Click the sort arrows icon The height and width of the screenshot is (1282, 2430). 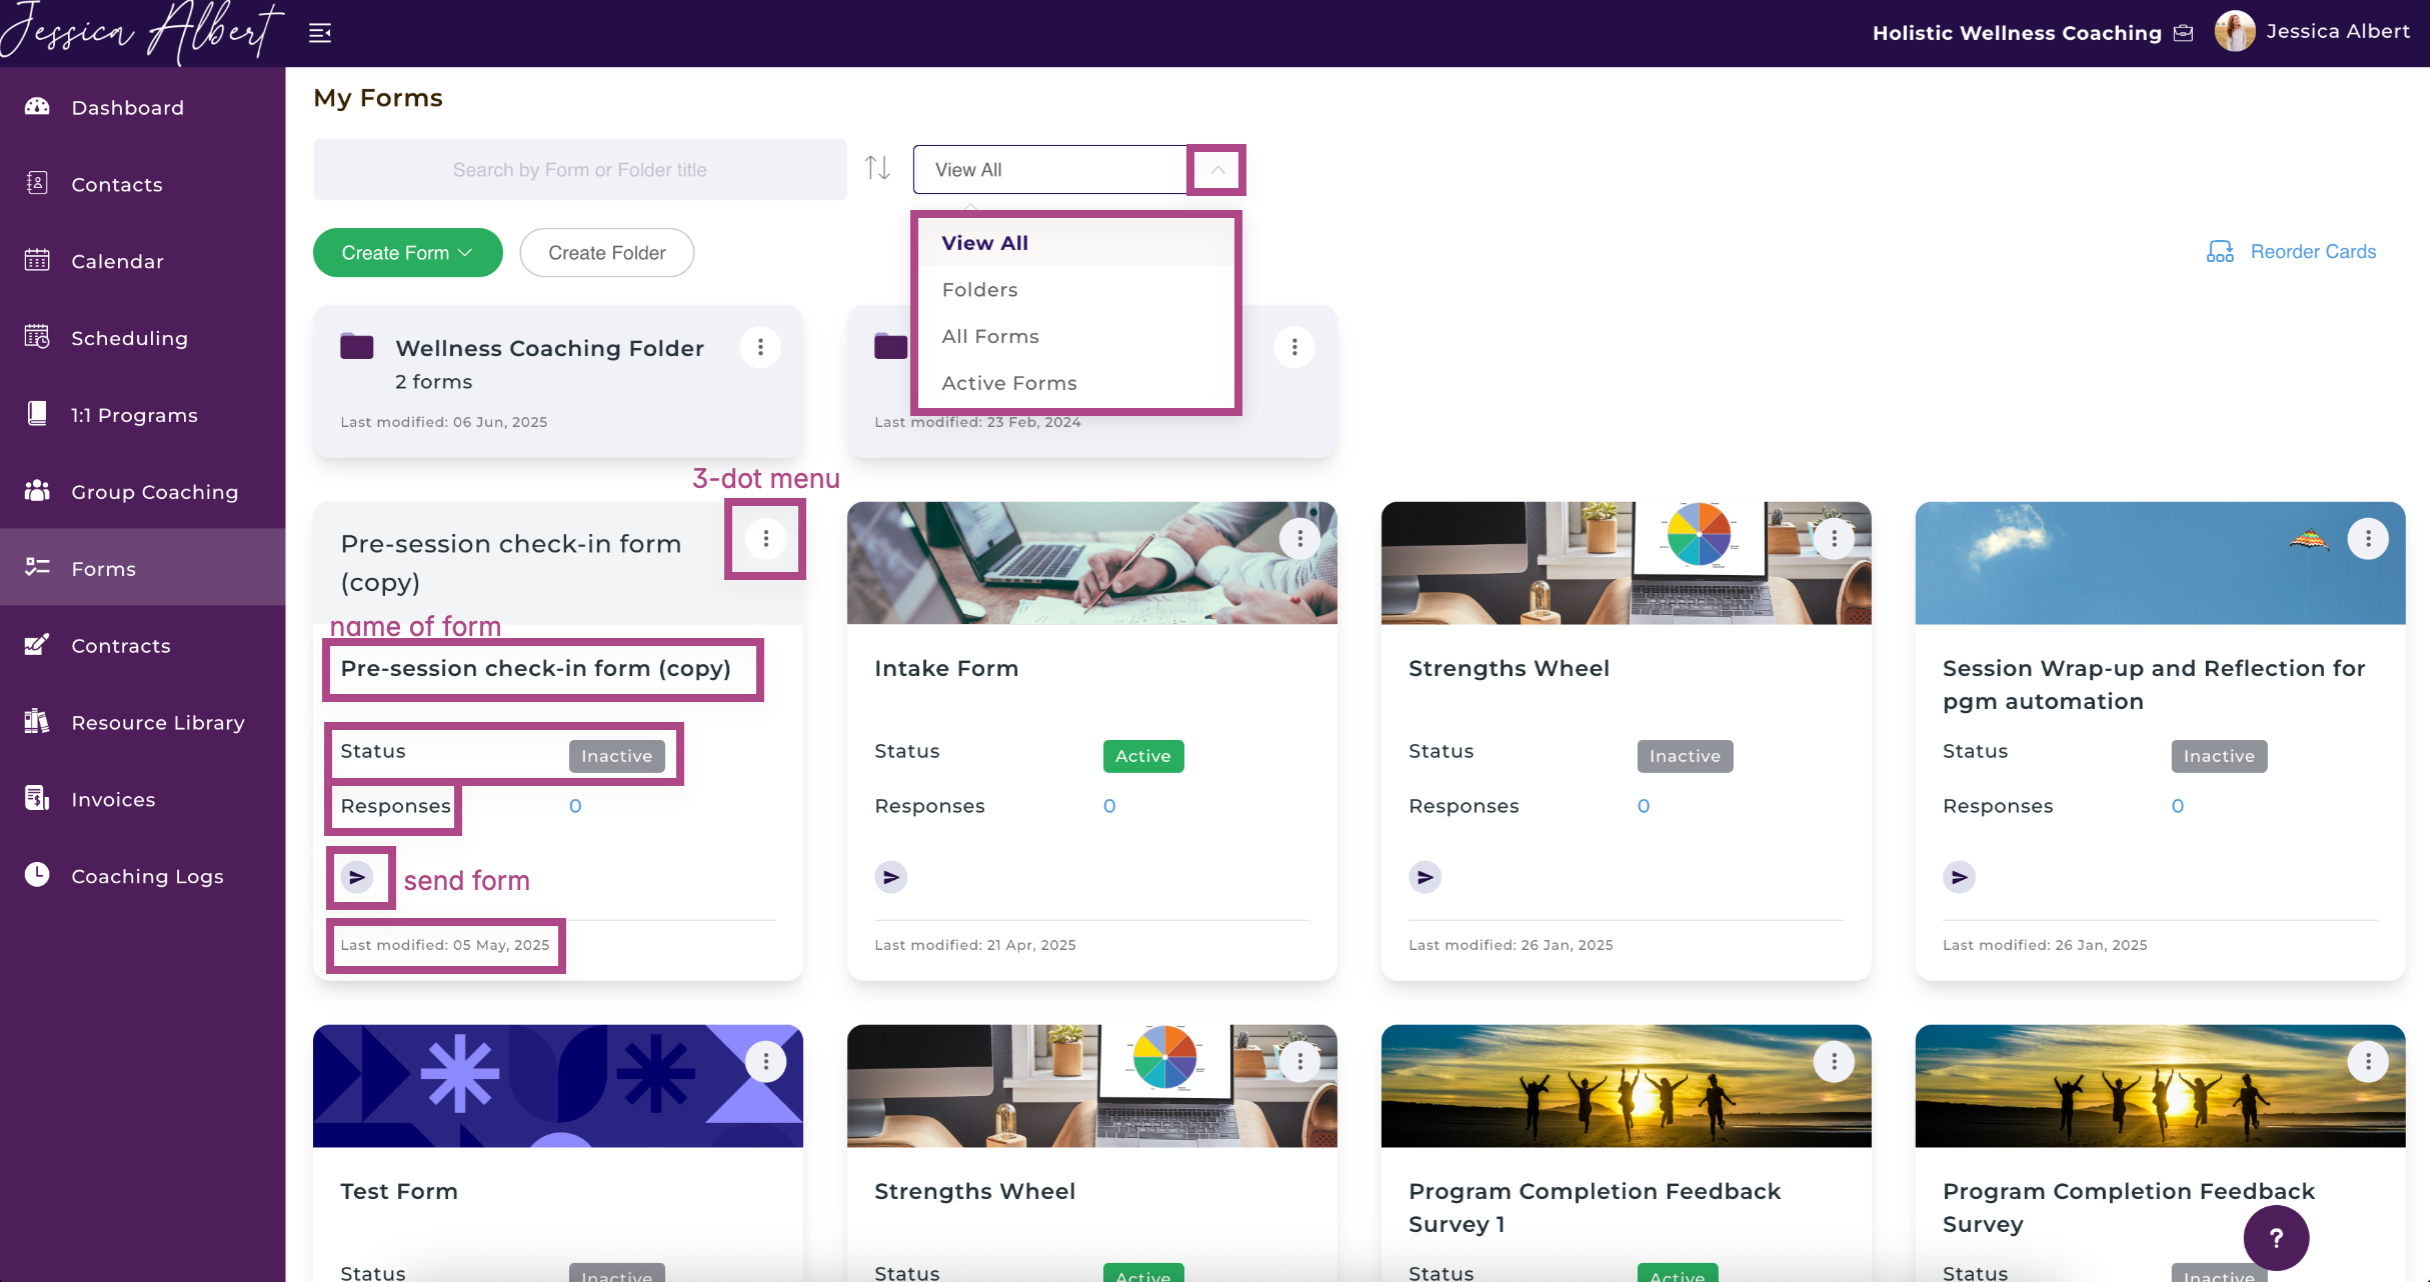[877, 167]
